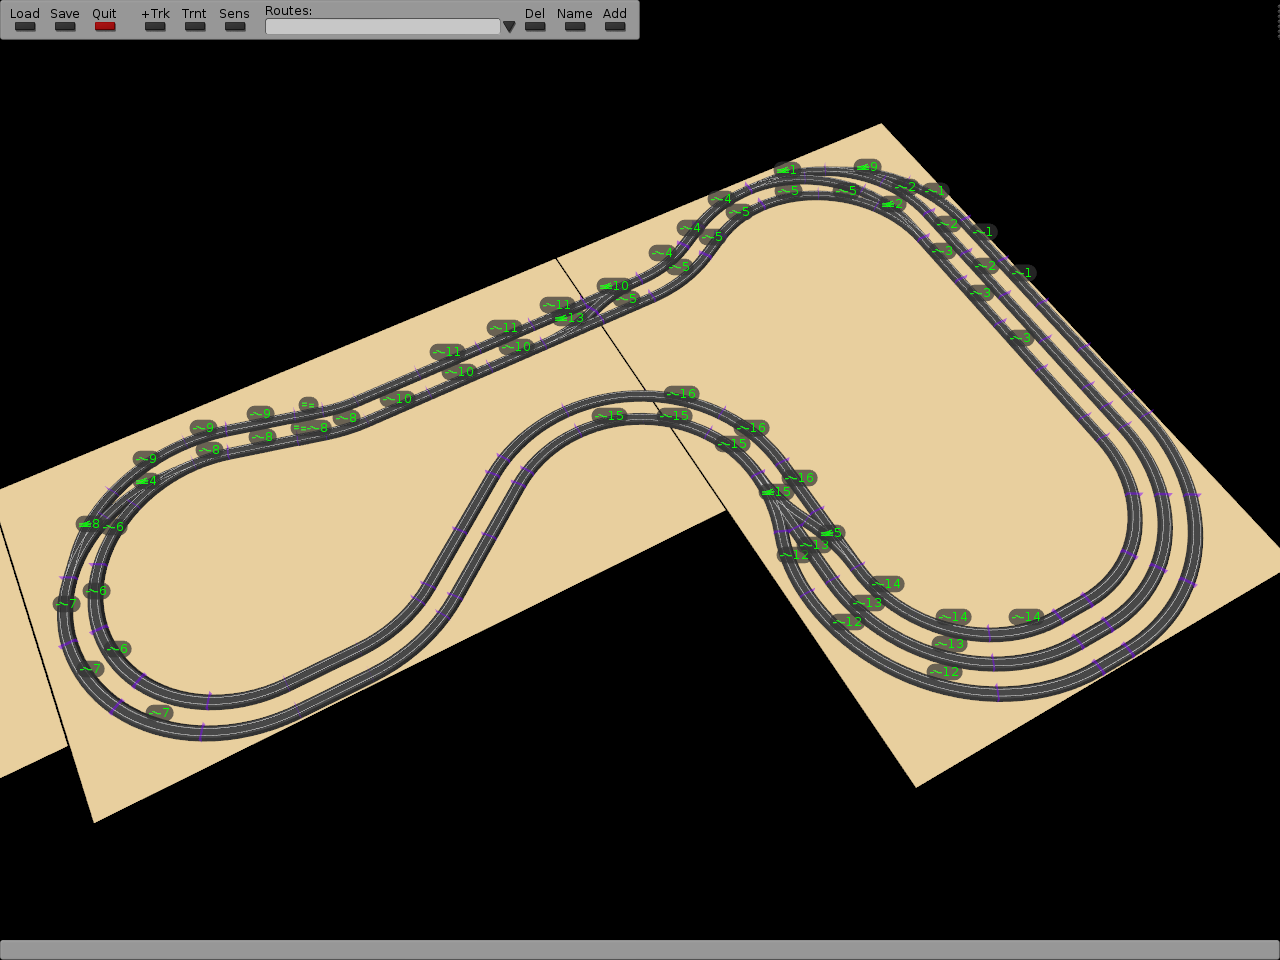1280x960 pixels.
Task: Enable the Sens sensor editing mode
Action: (235, 26)
